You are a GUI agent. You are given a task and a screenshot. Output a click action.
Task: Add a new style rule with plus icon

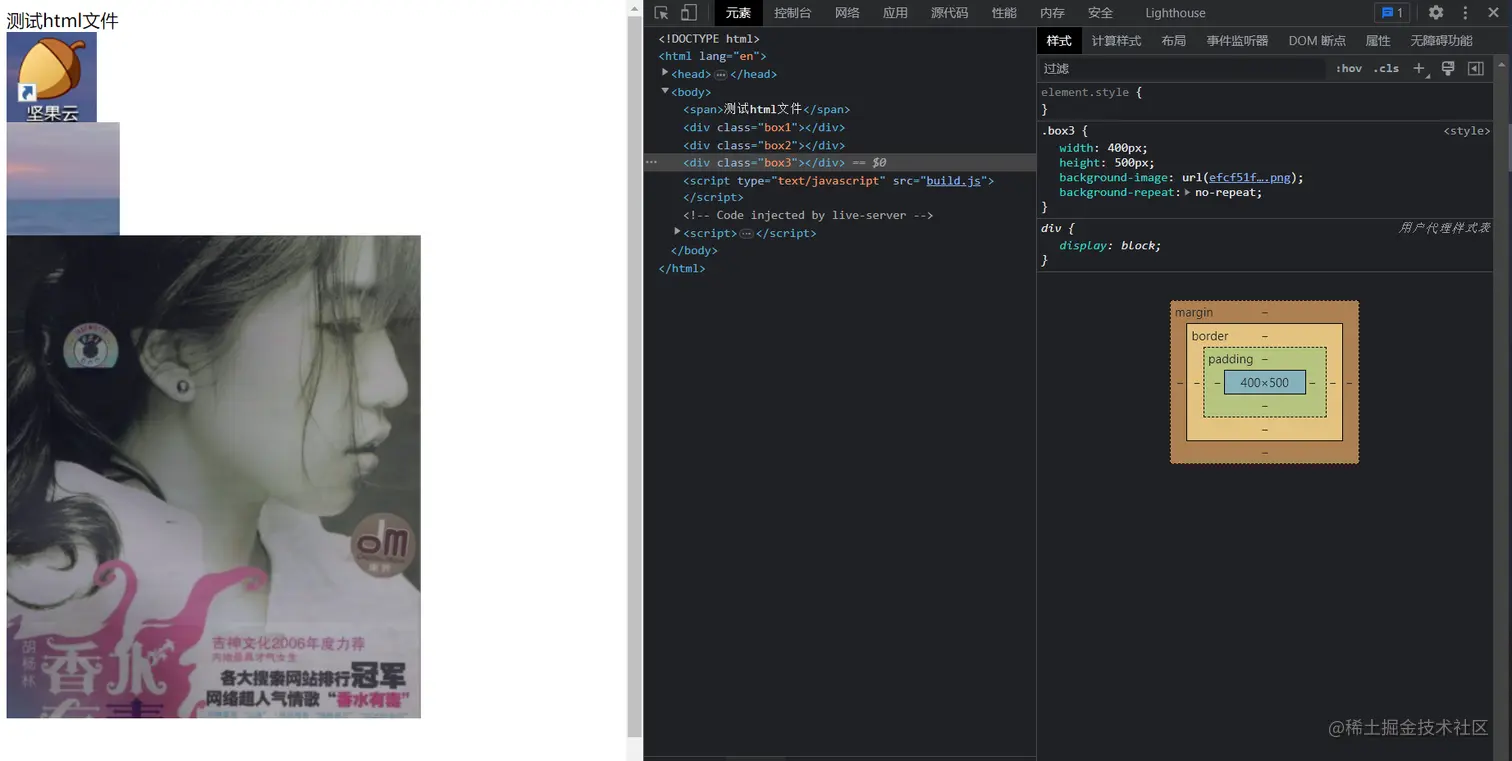[x=1419, y=68]
